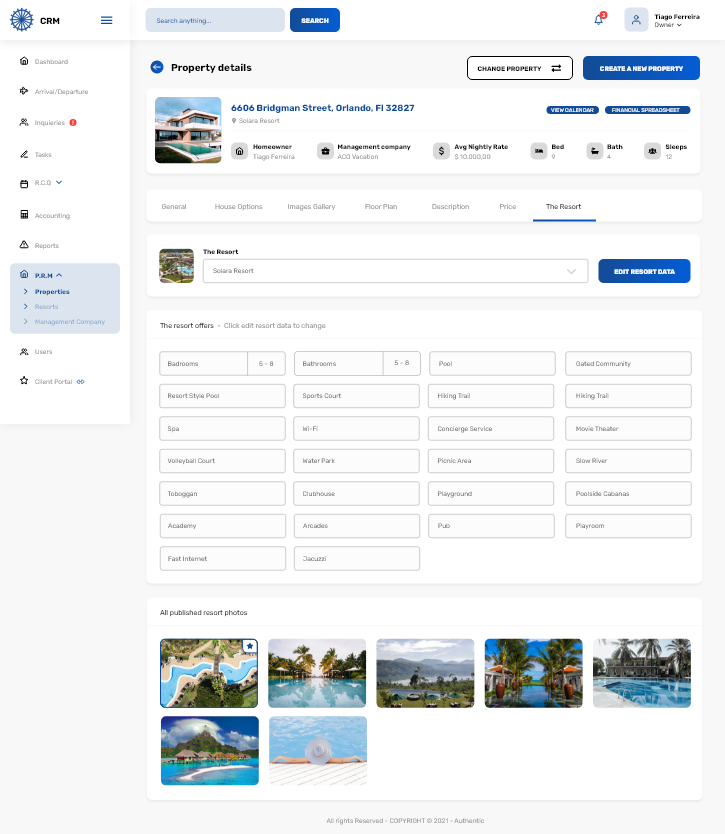Viewport: 725px width, 834px height.
Task: Toggle the hamburger menu icon
Action: 106,20
